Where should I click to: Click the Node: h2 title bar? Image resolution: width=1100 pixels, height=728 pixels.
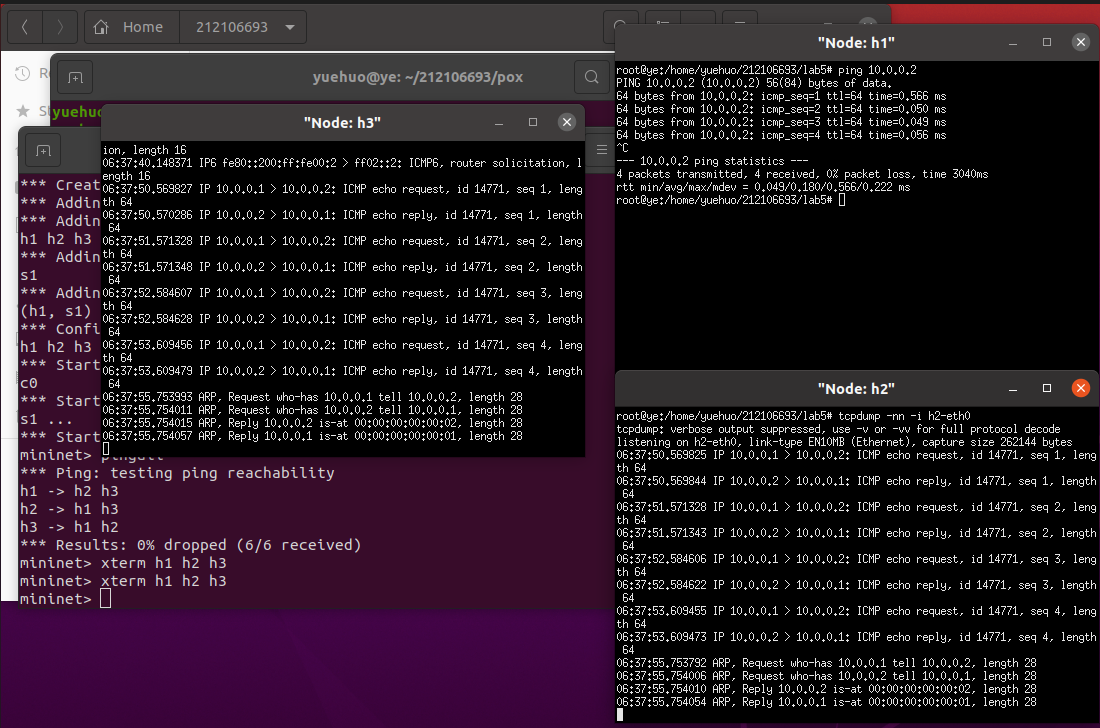(x=856, y=389)
